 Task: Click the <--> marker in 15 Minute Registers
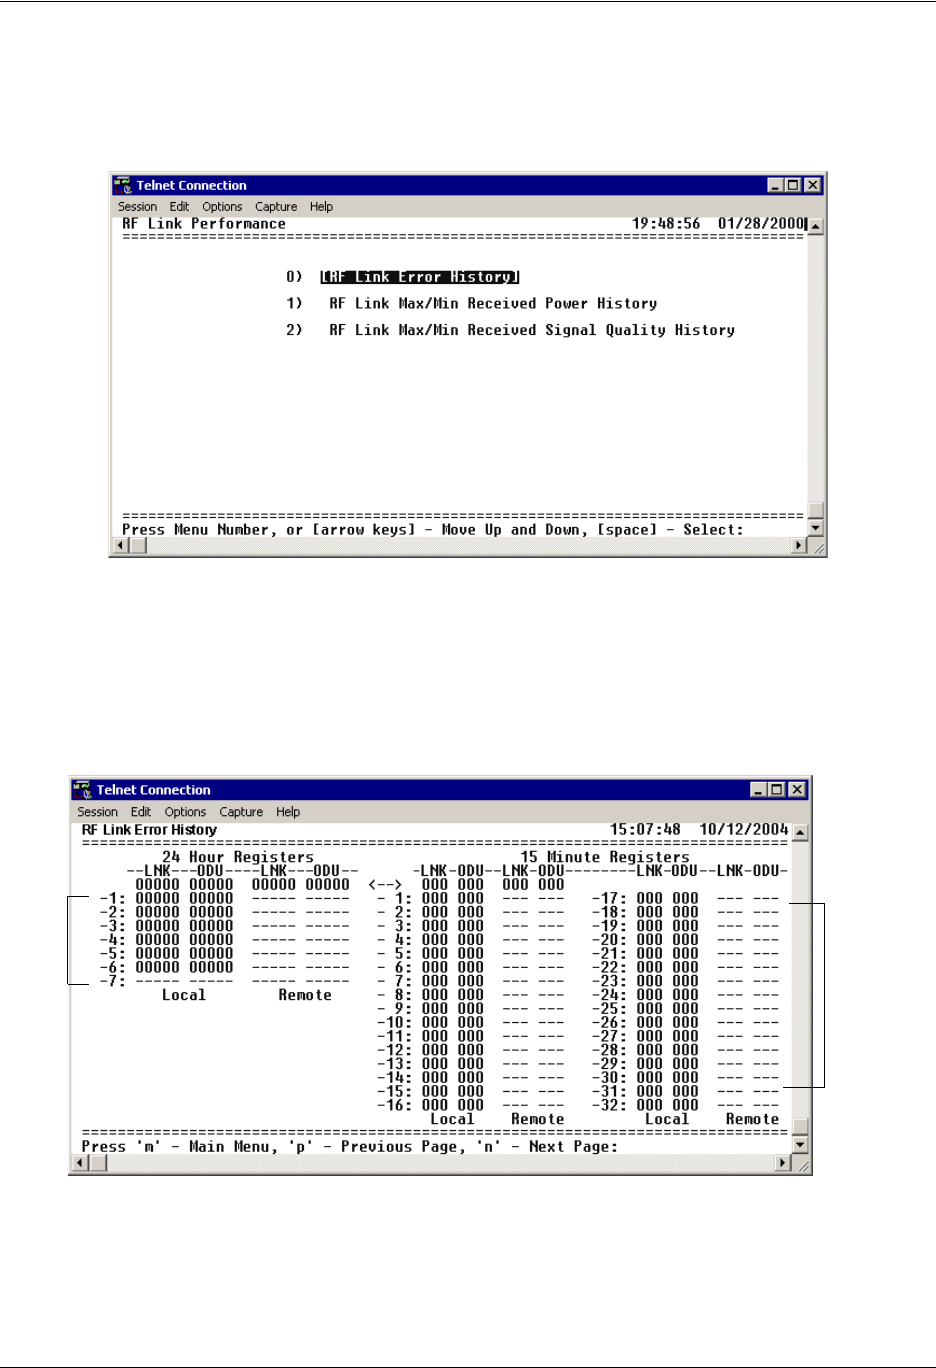click(x=385, y=885)
